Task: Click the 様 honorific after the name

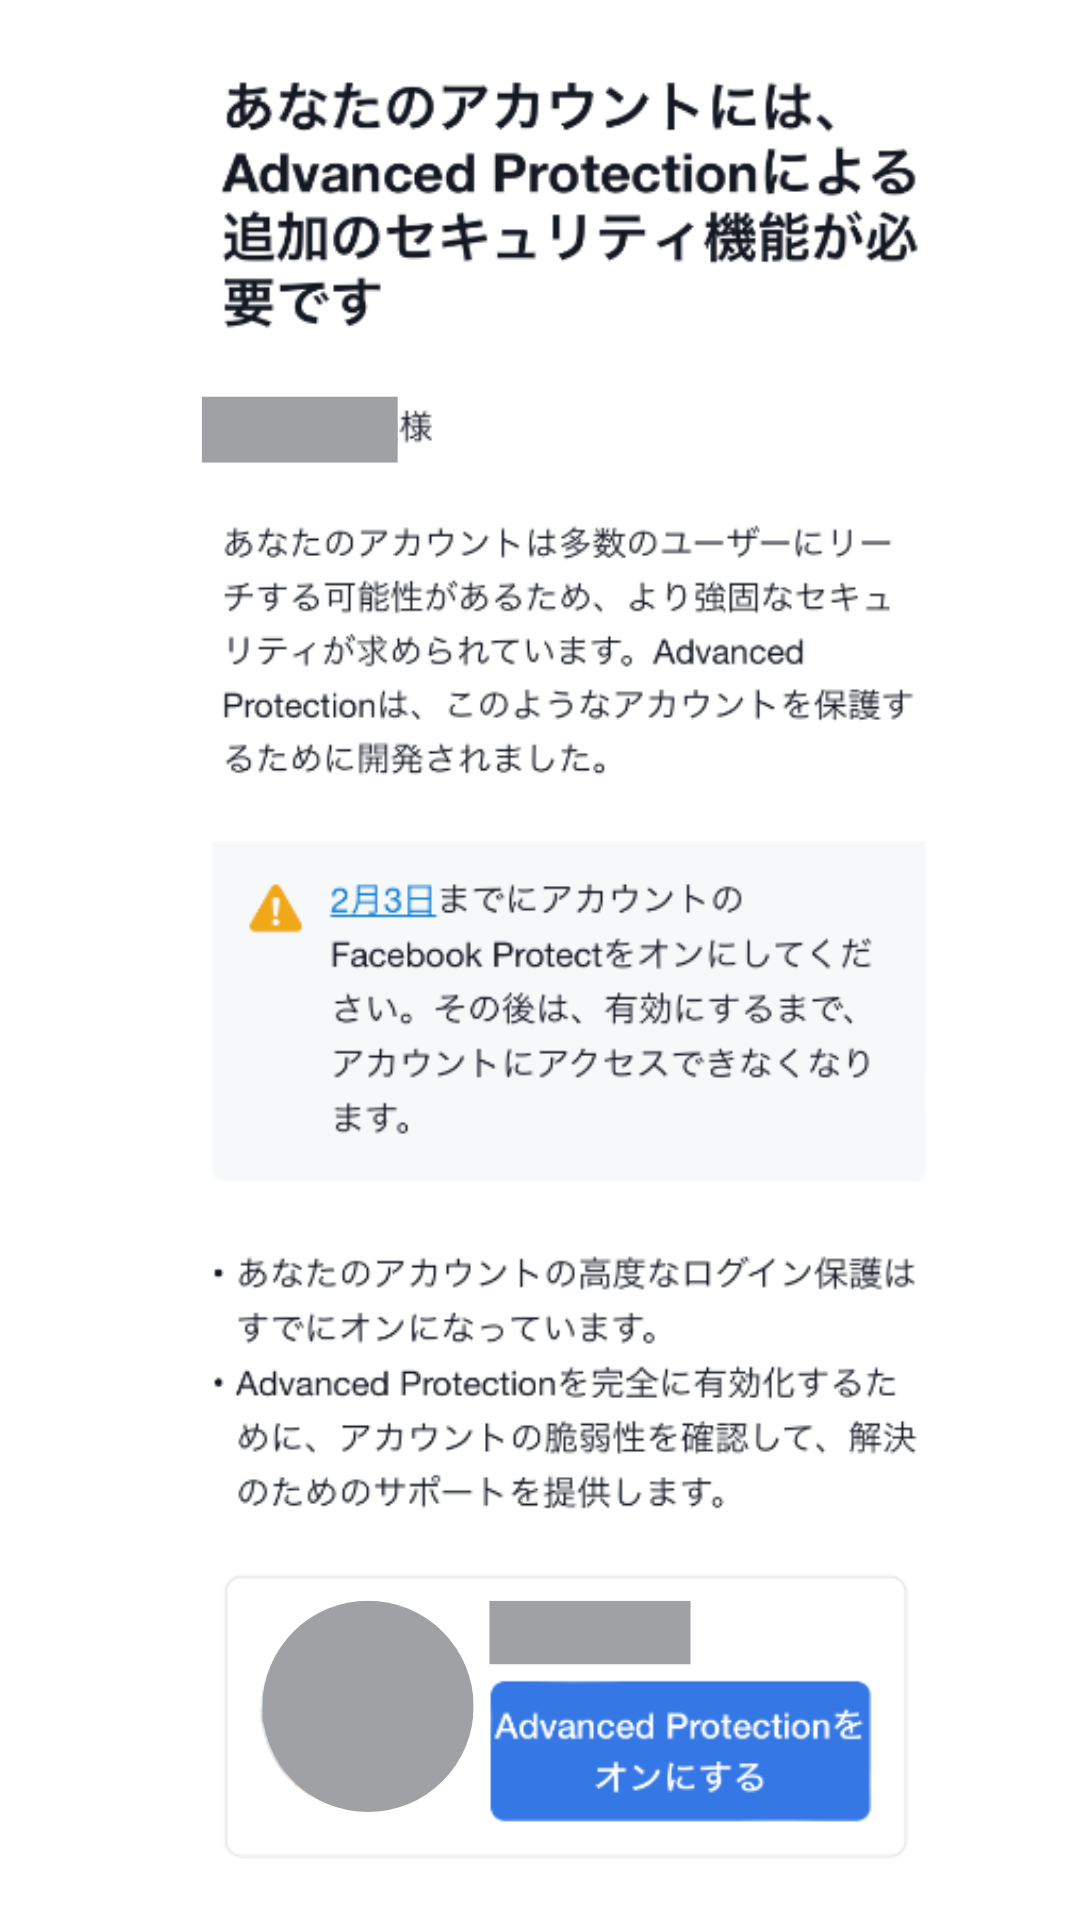Action: pos(416,428)
